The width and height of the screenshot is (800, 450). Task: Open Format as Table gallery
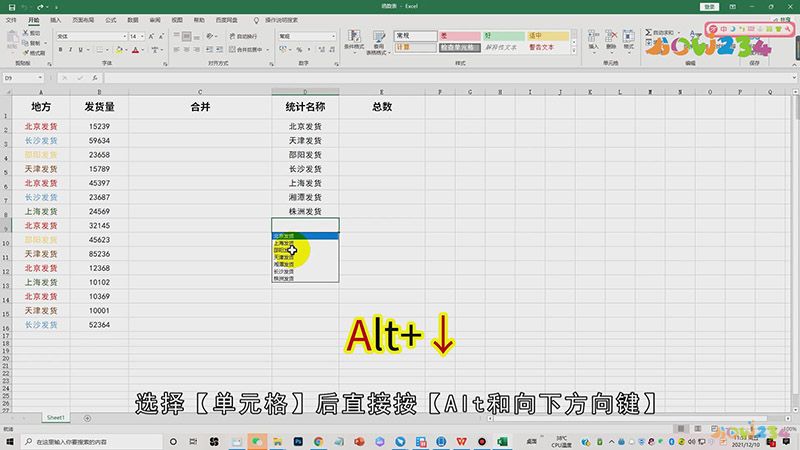coord(379,42)
